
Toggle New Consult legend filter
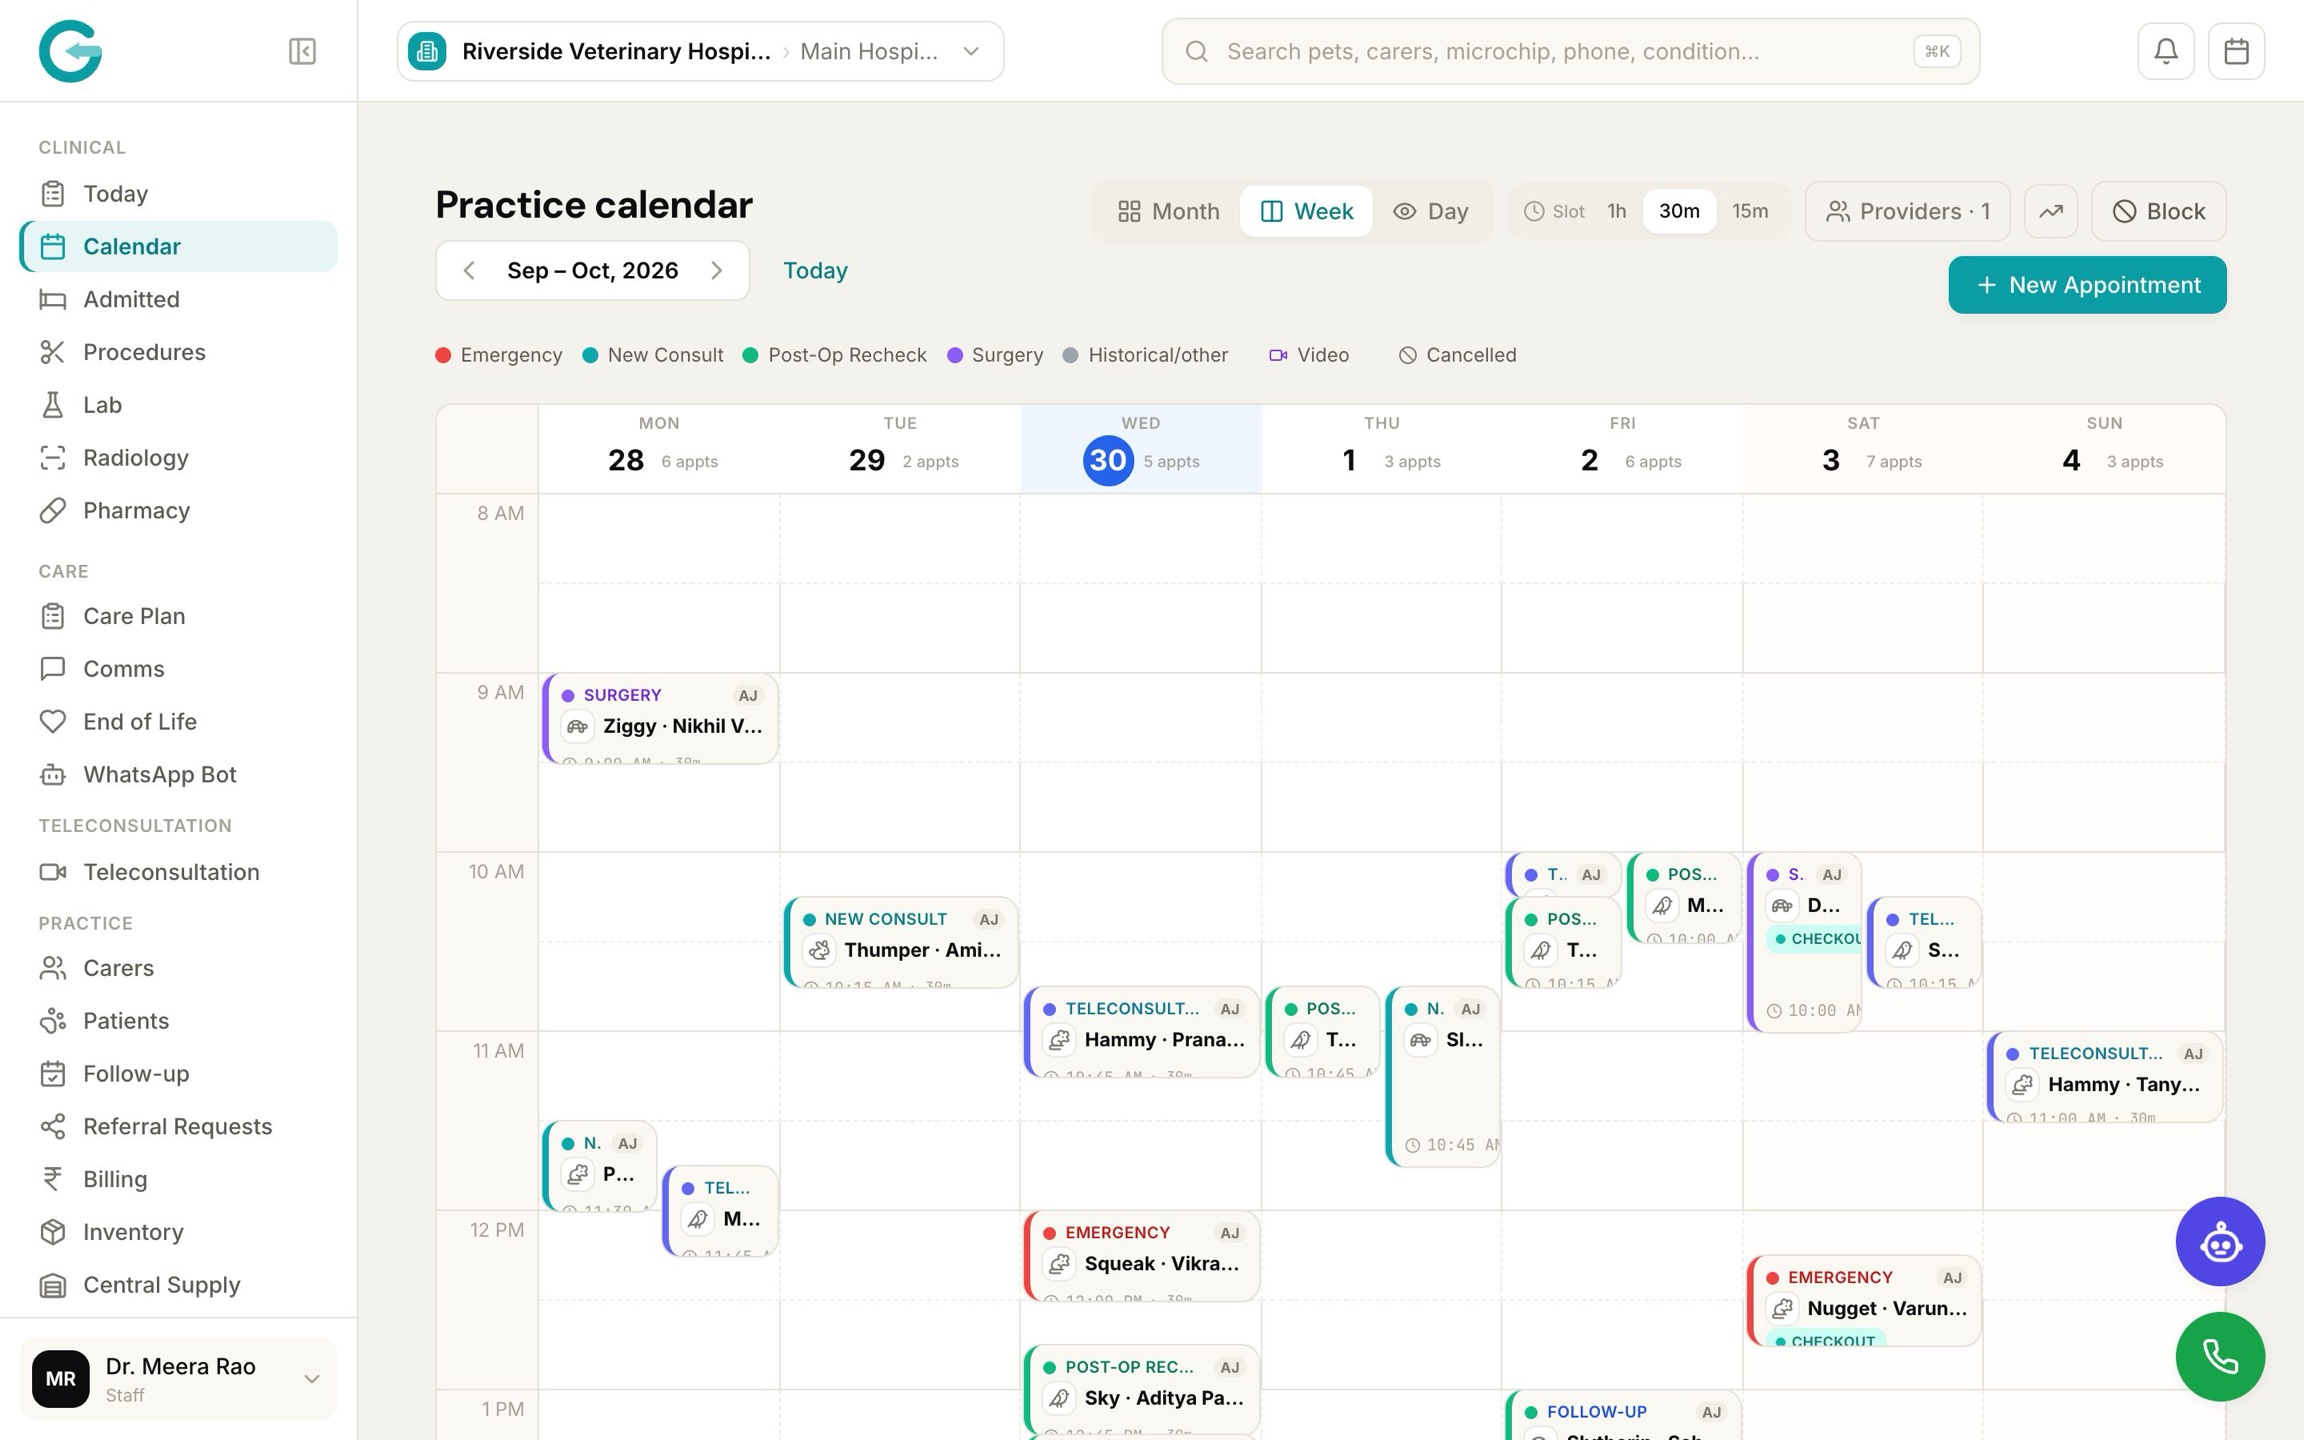tap(653, 355)
